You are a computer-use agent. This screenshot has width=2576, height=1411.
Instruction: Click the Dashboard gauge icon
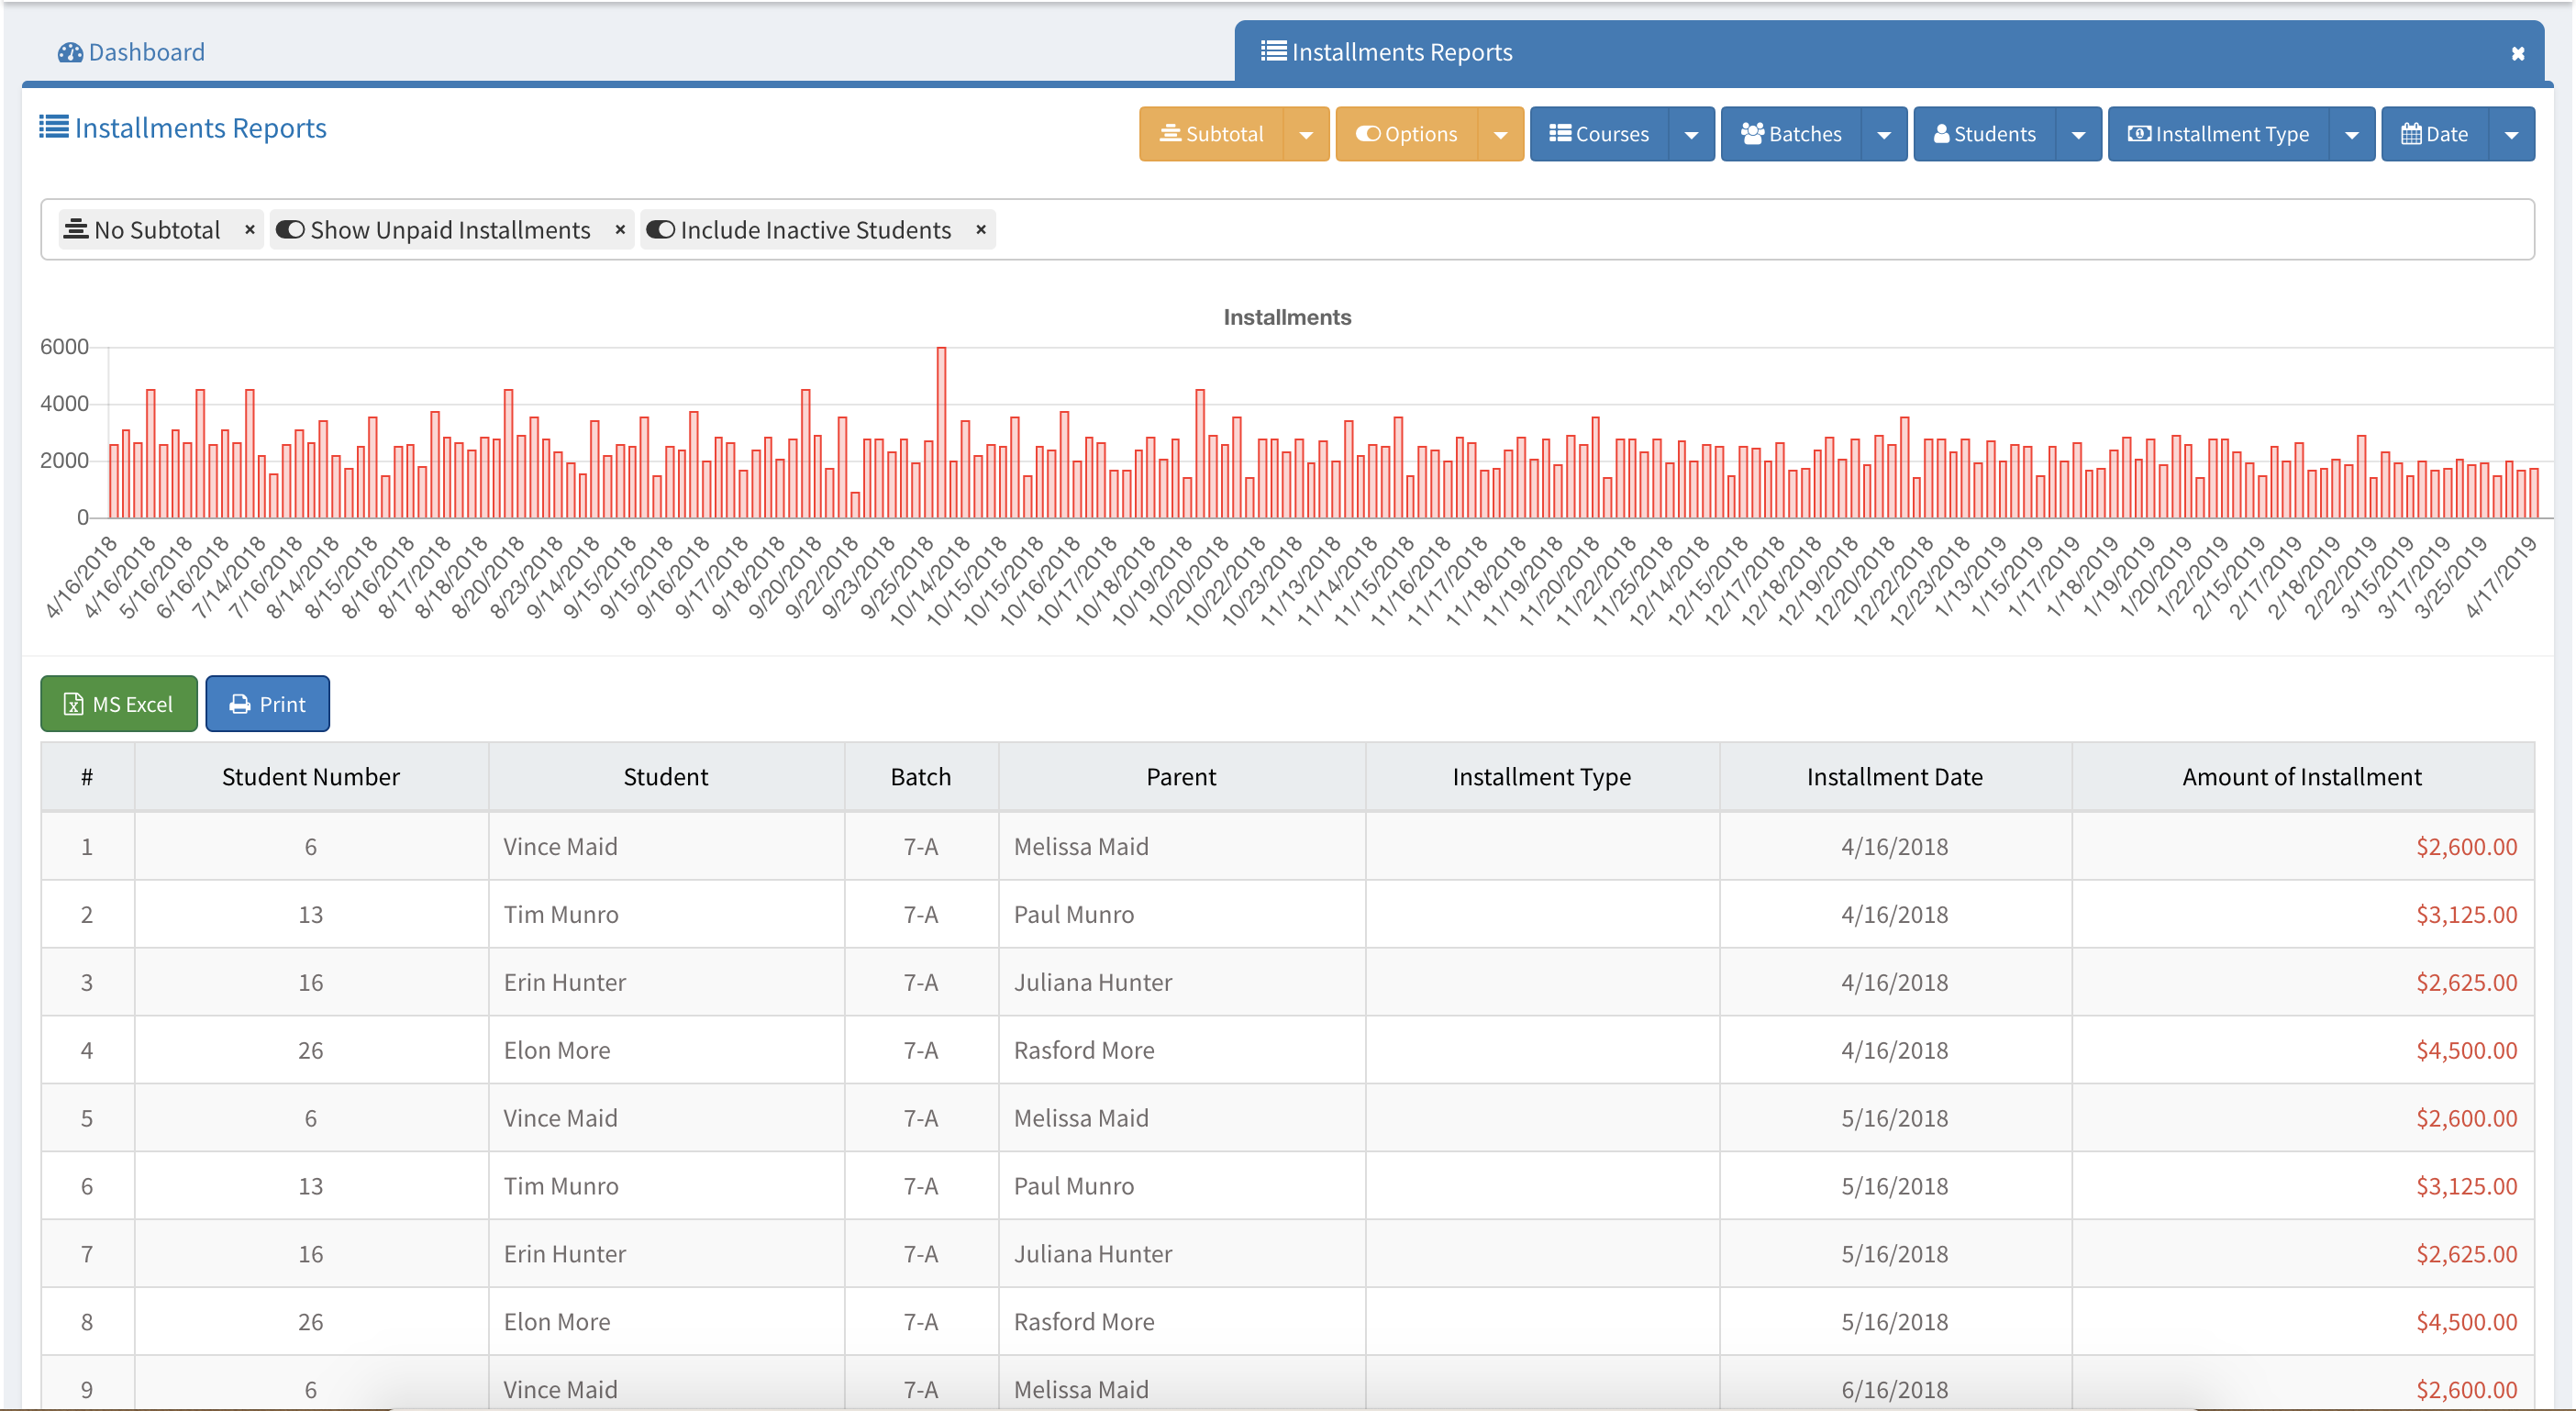70,52
